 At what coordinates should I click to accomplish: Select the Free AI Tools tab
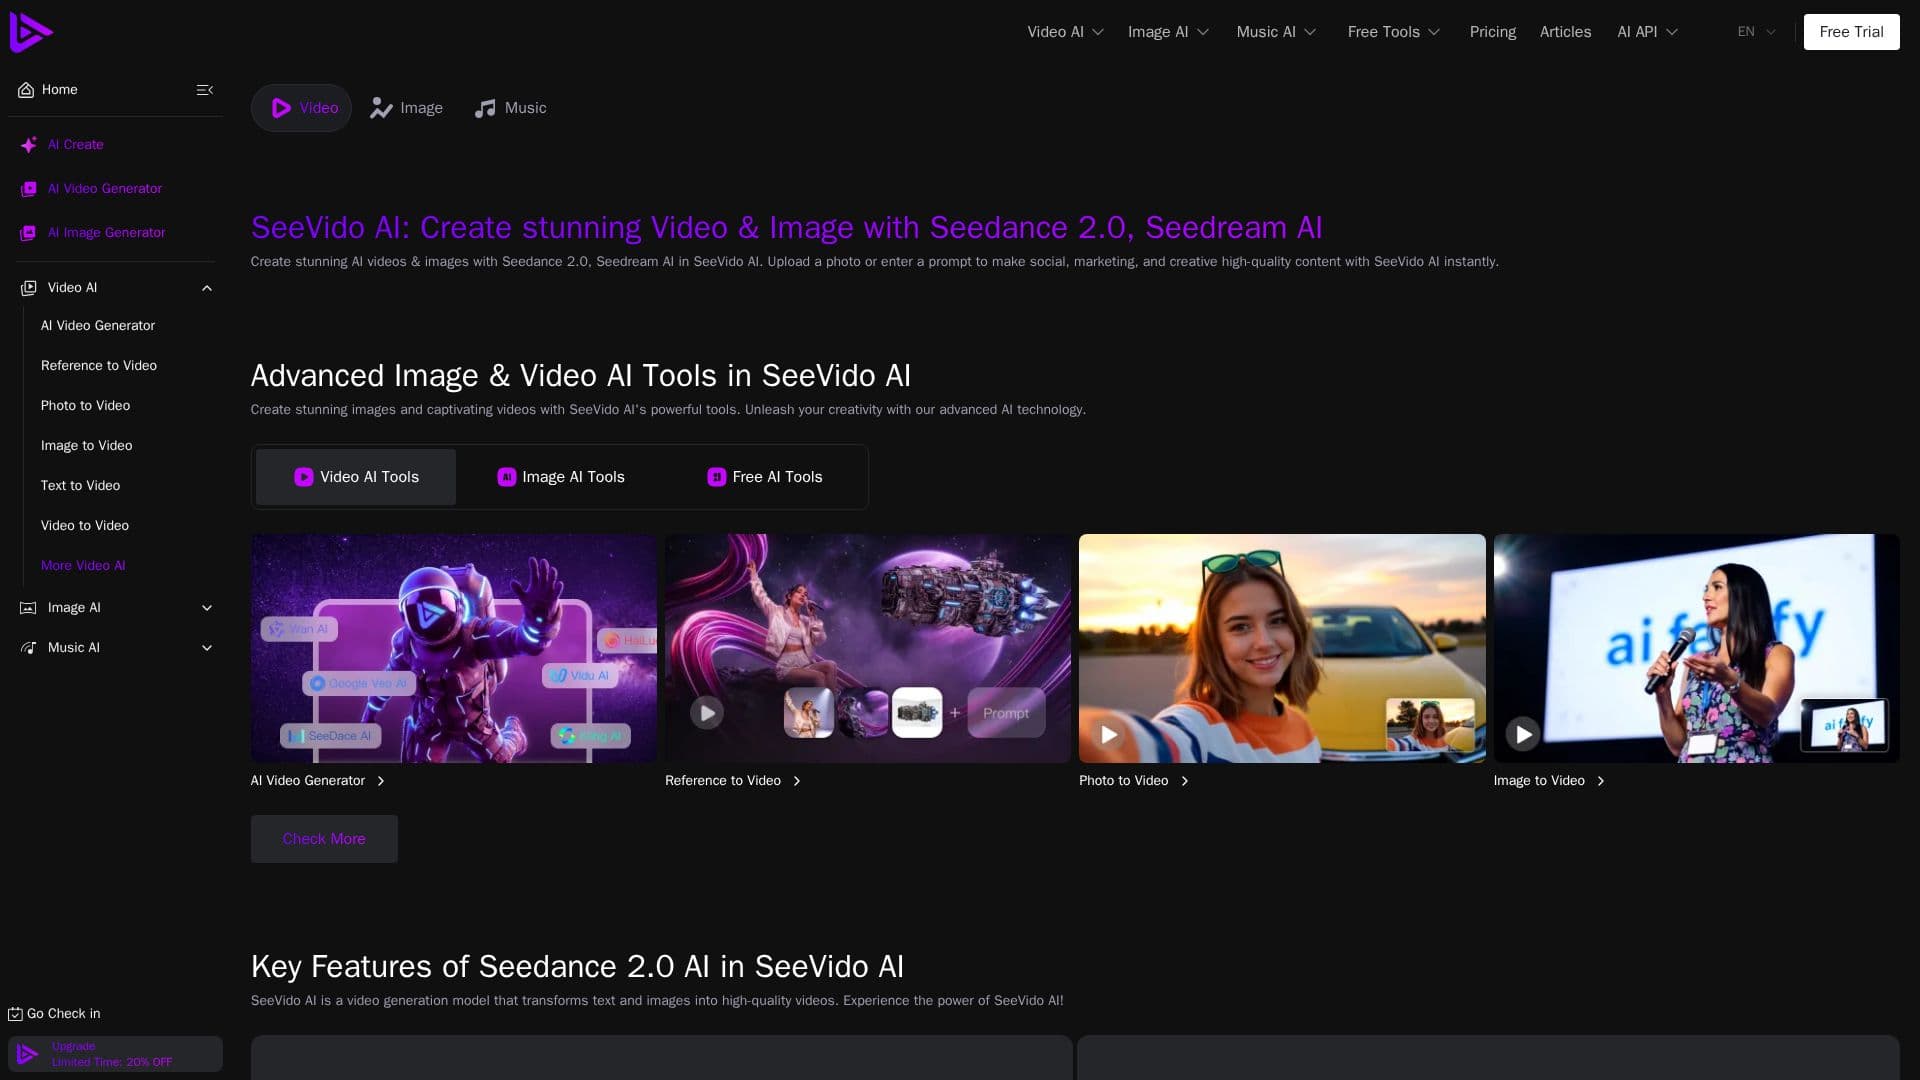765,477
